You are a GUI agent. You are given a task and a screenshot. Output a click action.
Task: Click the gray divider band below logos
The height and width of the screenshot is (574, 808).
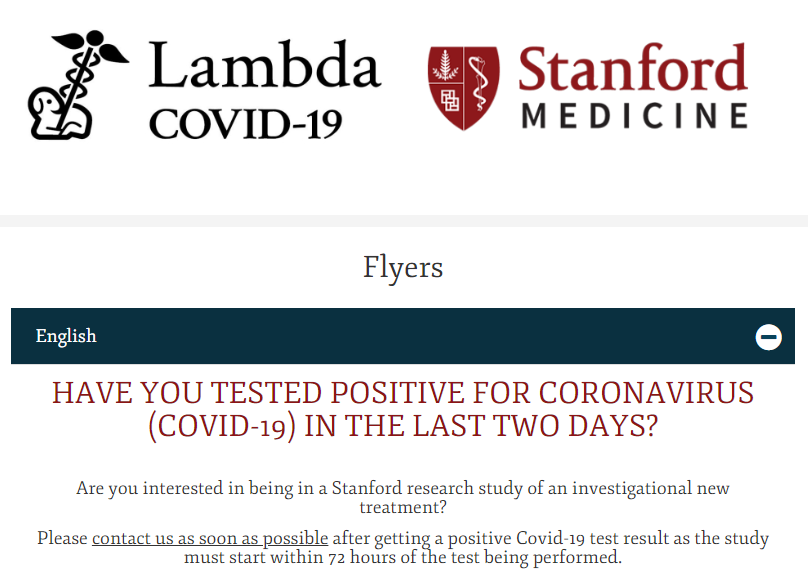[404, 220]
